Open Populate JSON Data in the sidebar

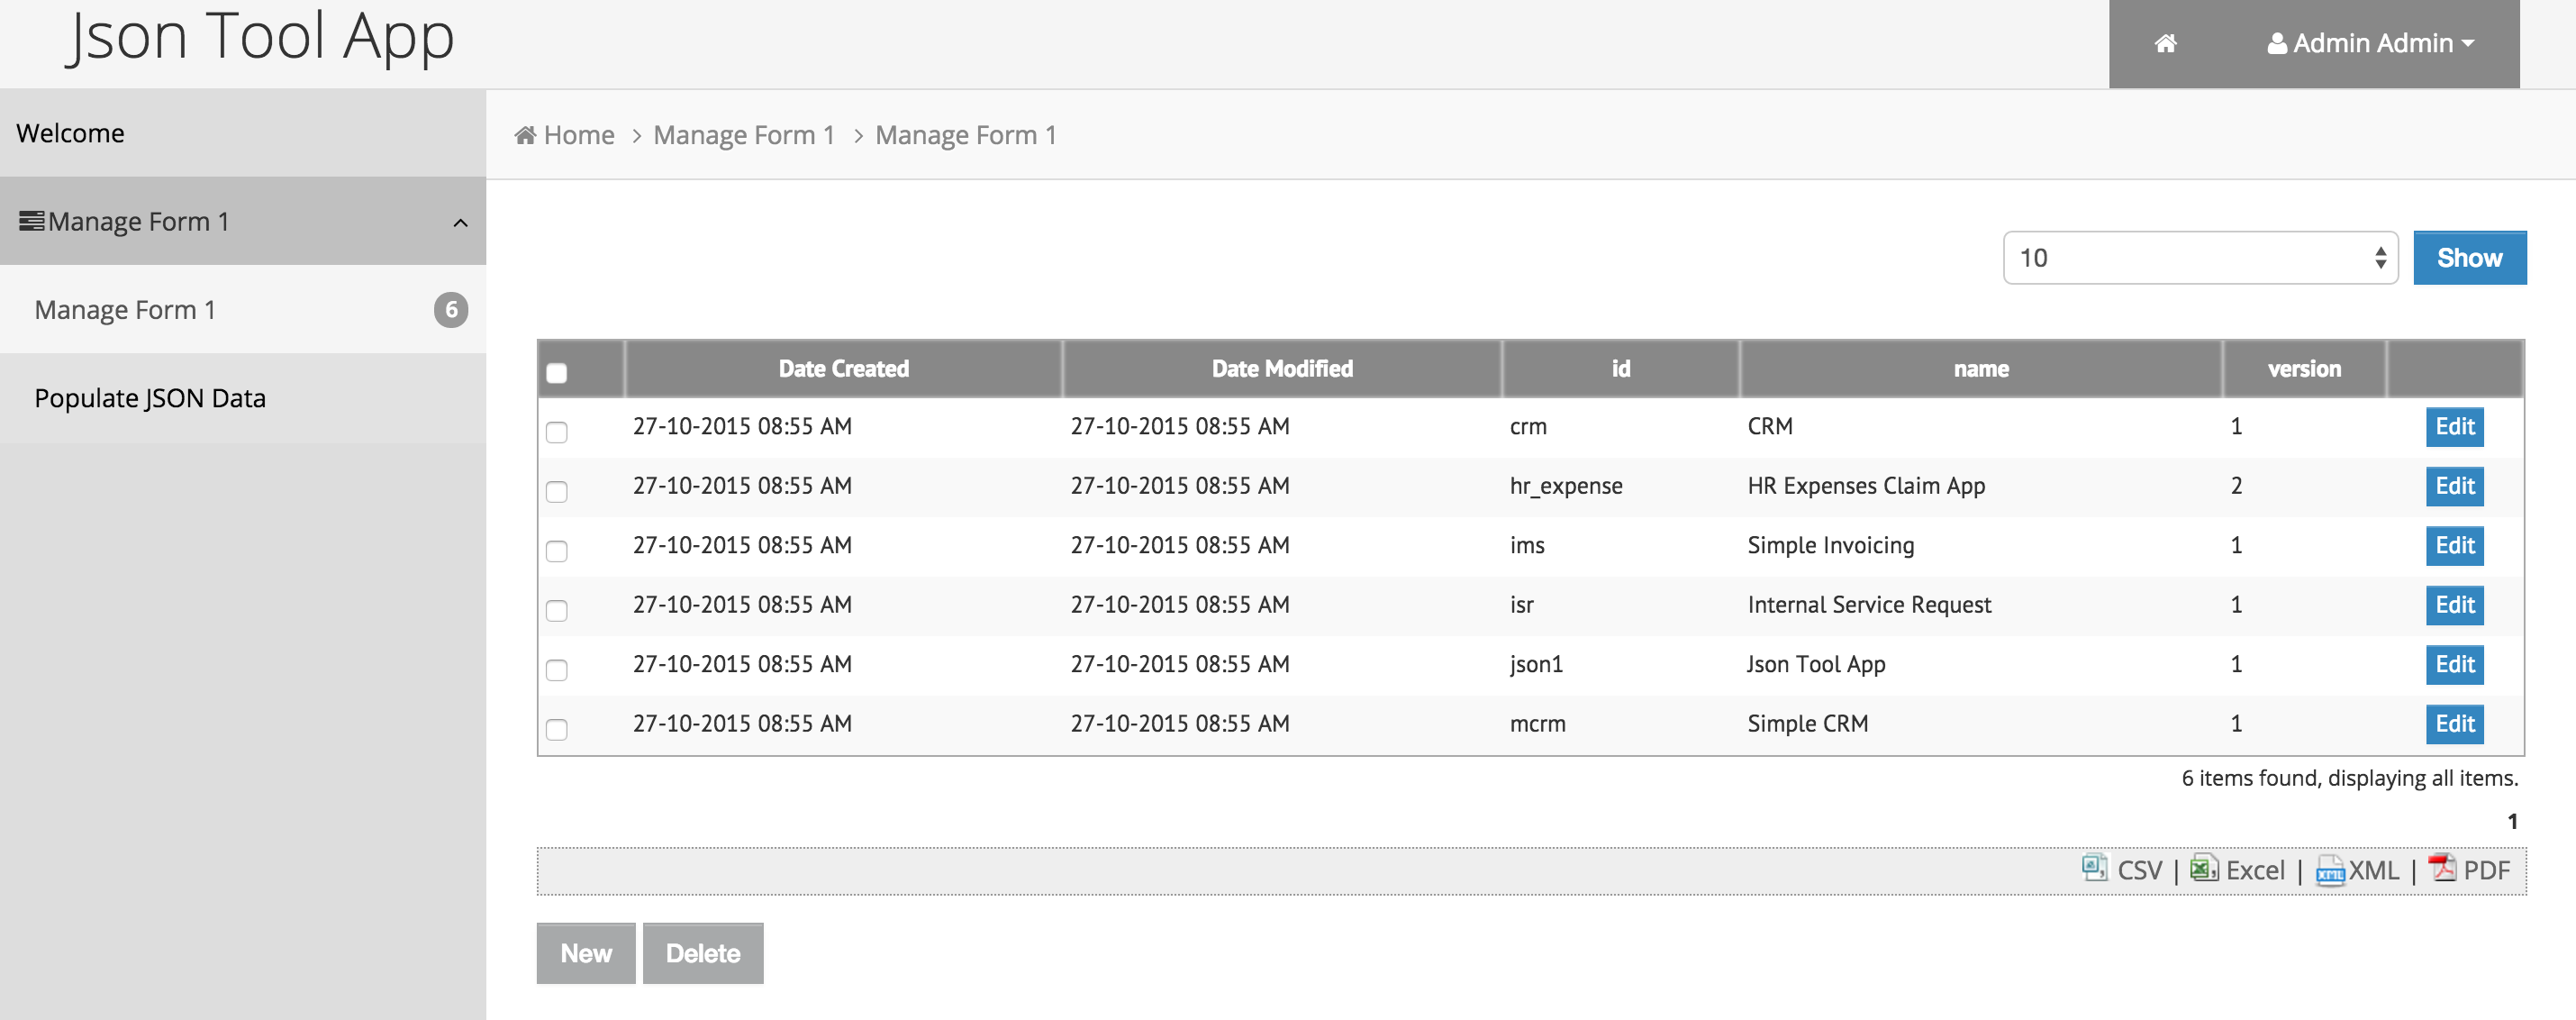(150, 398)
